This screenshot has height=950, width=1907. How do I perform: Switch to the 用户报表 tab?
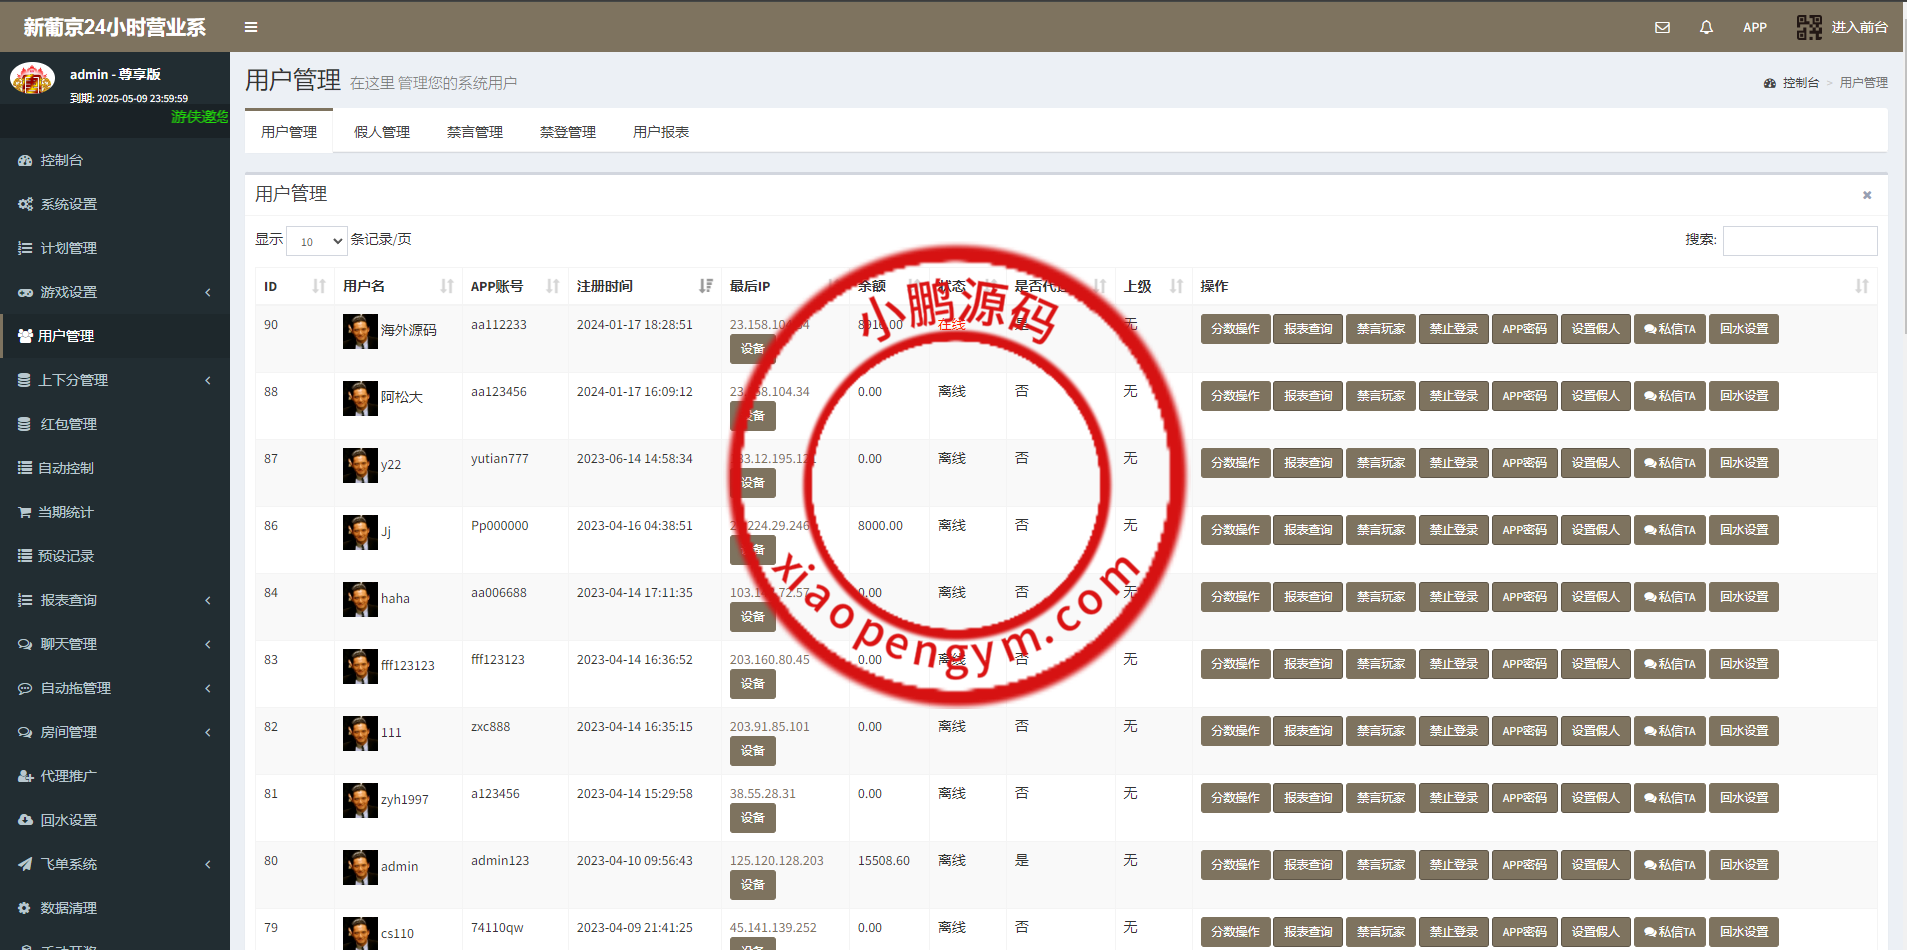660,132
